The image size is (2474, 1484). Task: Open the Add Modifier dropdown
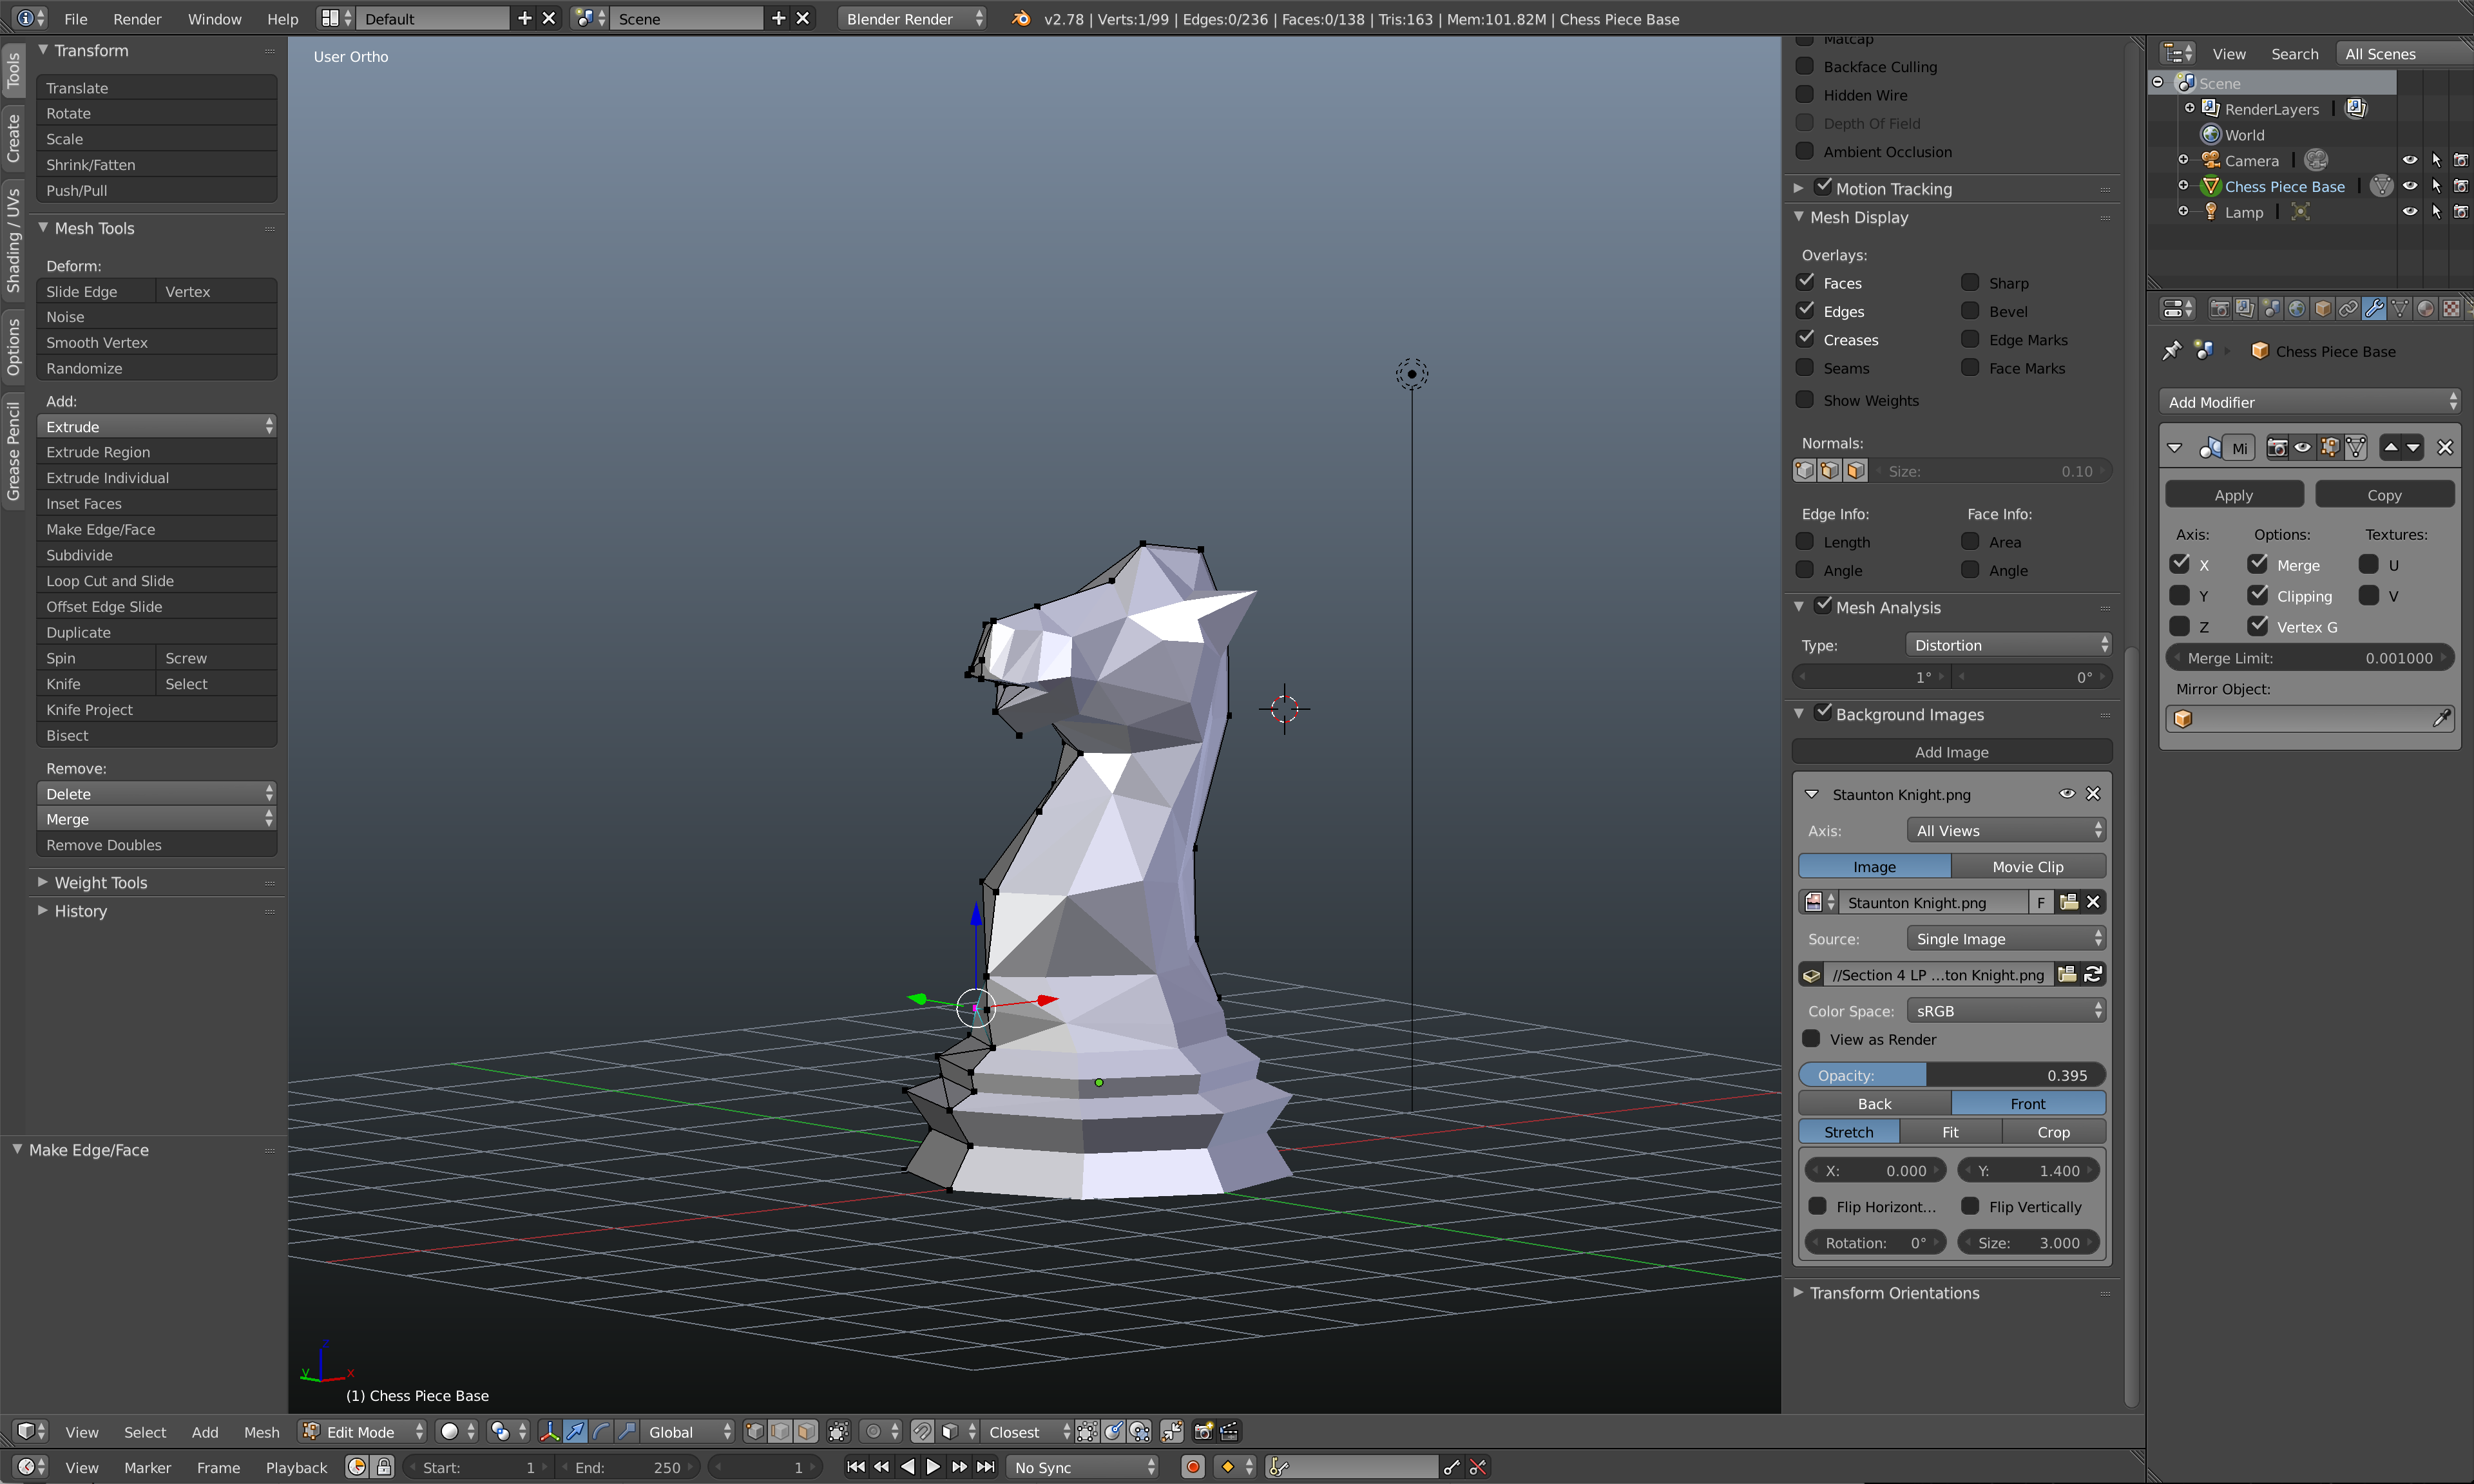(2309, 402)
